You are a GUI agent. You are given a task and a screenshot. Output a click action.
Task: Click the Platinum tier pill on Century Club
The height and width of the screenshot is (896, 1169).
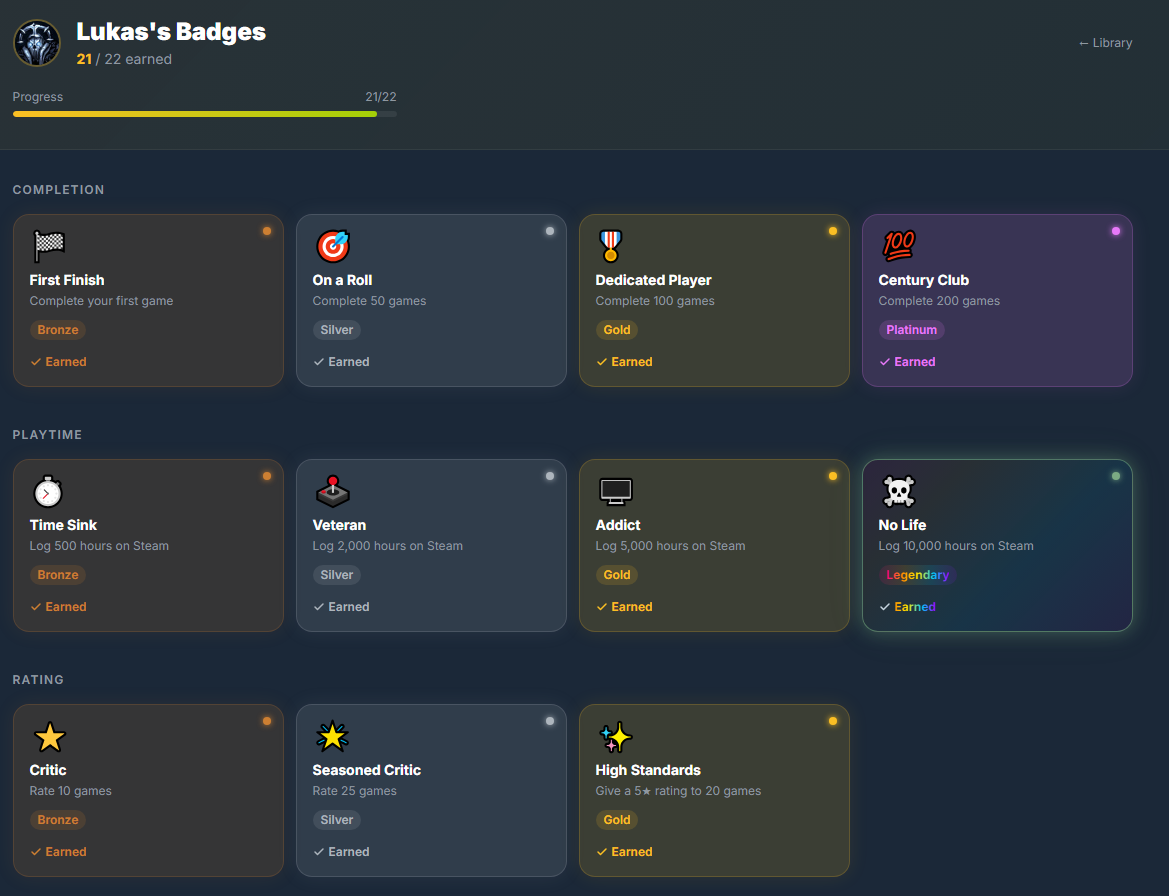pyautogui.click(x=911, y=329)
